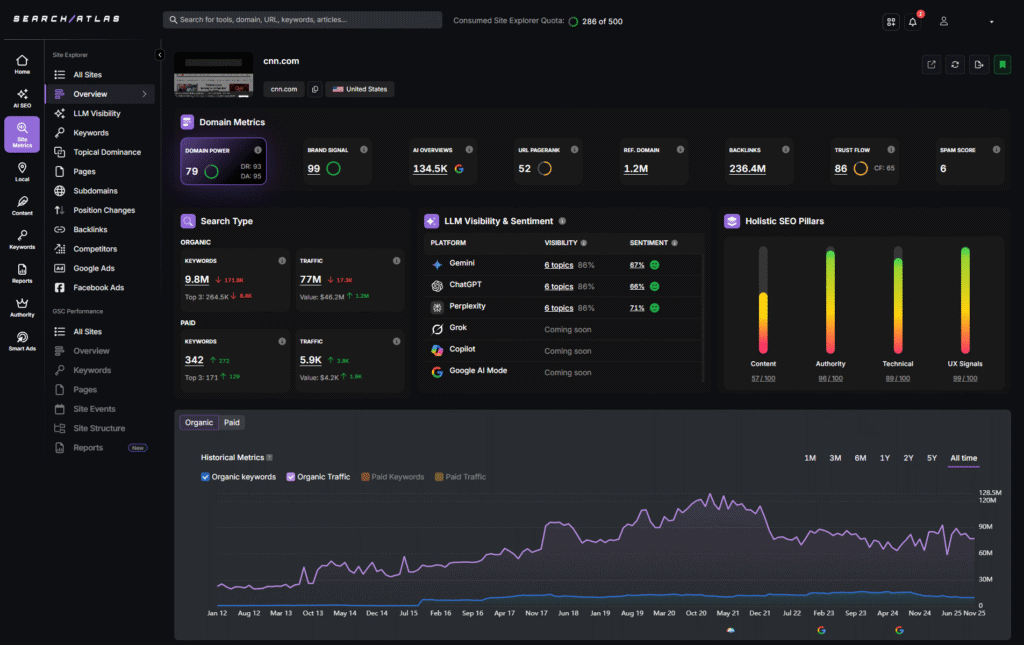Uncheck the Organic keywords checkbox

(206, 476)
